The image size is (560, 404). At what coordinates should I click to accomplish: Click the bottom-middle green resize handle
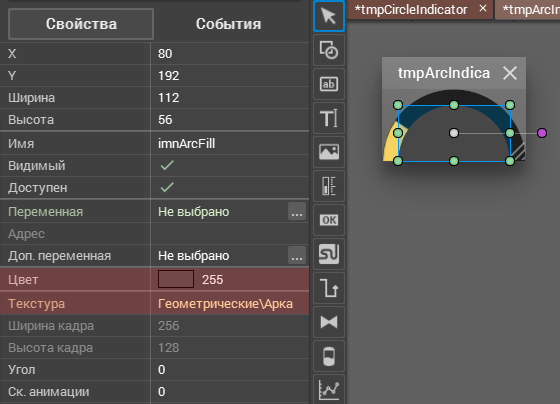coord(454,161)
